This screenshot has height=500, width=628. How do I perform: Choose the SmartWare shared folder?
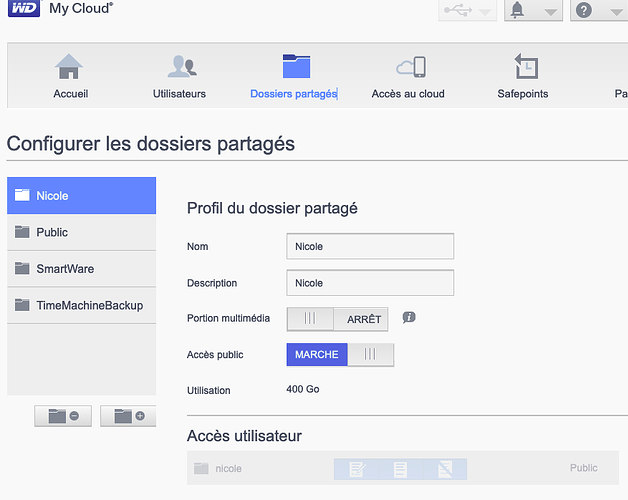coord(81,269)
